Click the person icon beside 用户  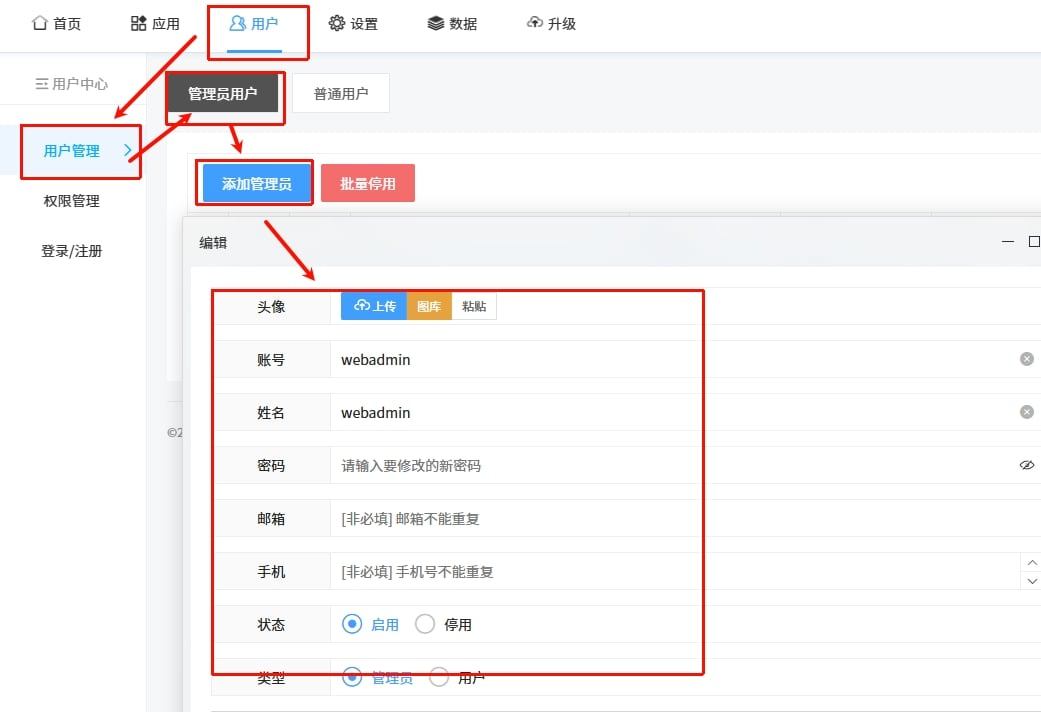tap(237, 23)
